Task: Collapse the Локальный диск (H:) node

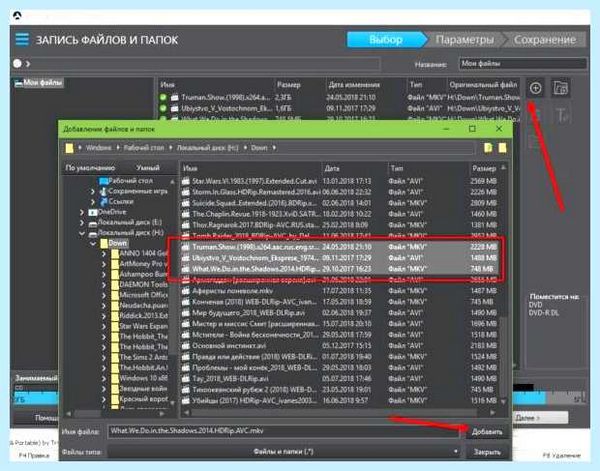Action: tap(82, 233)
